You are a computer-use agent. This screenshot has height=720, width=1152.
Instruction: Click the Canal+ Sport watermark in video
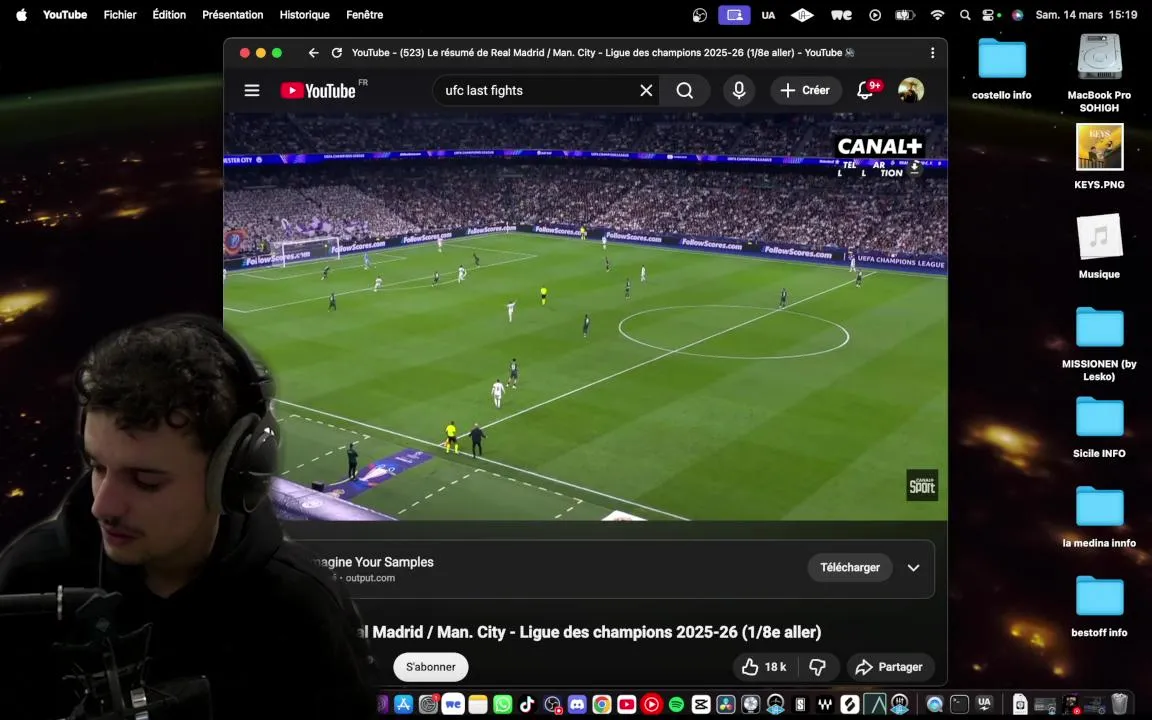pos(922,485)
